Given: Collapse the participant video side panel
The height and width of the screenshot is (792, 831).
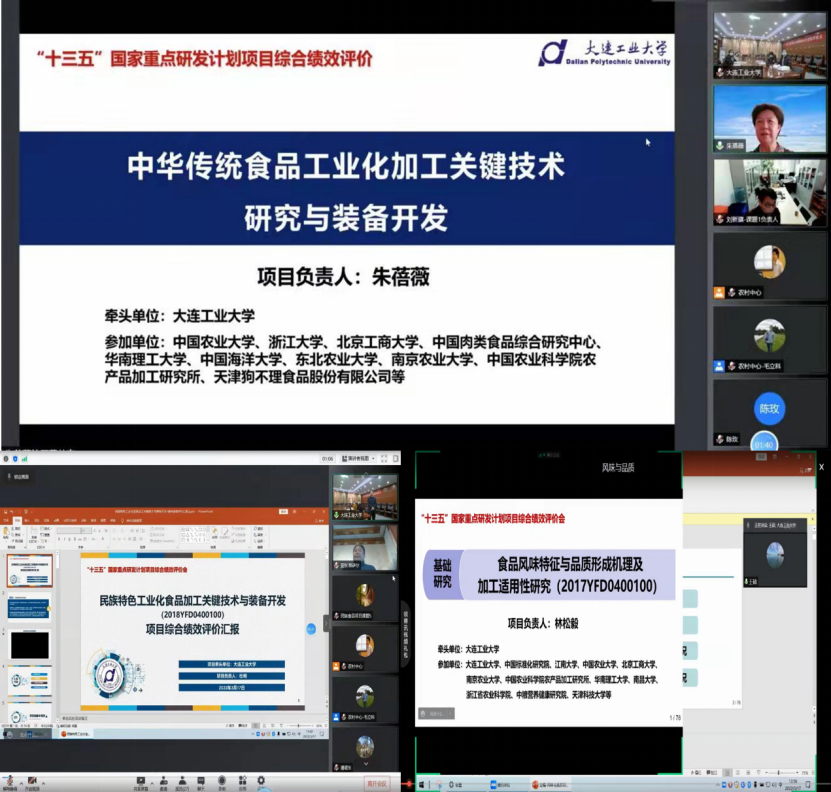Looking at the screenshot, I should [325, 624].
